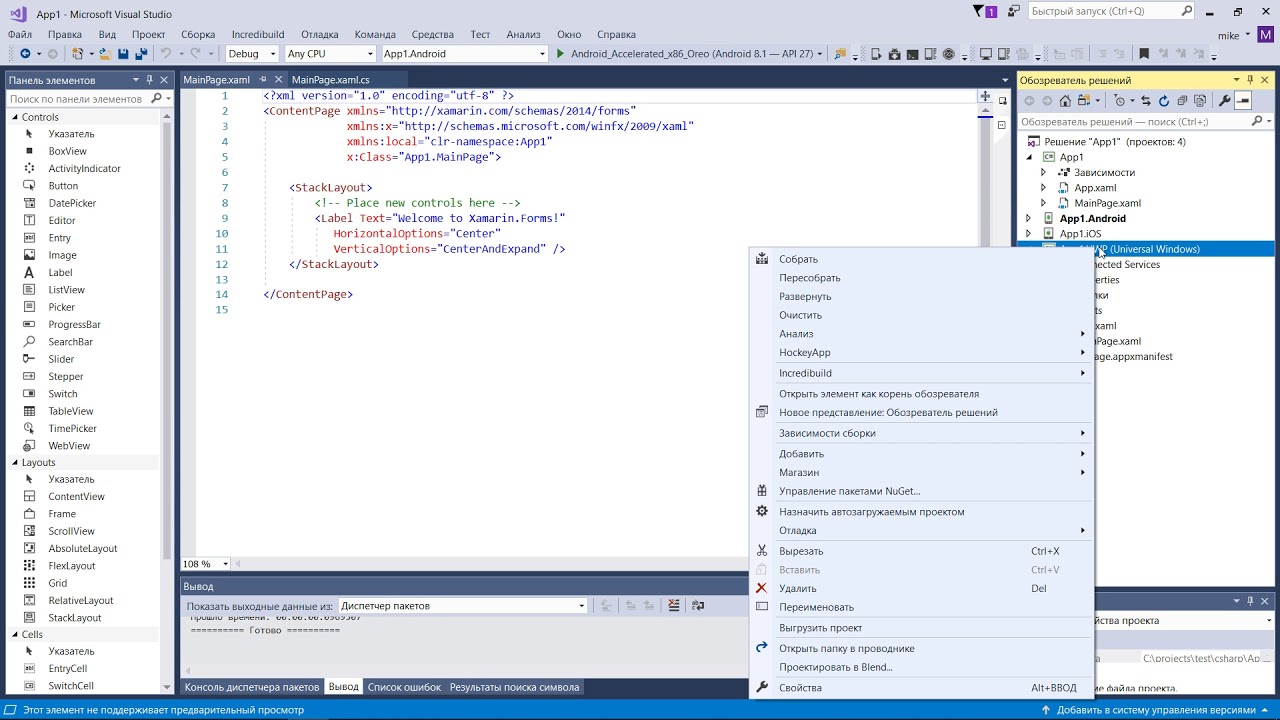
Task: Switch to the MainPage.xaml.cs tab
Action: (x=330, y=80)
